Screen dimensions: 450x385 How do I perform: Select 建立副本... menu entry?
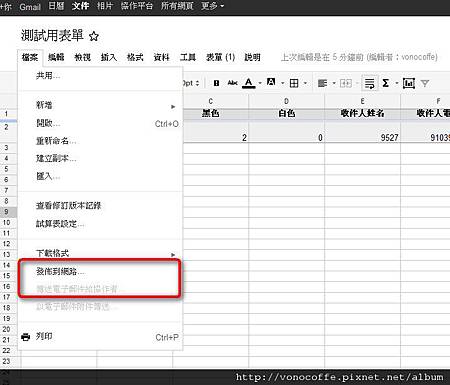pyautogui.click(x=100, y=159)
